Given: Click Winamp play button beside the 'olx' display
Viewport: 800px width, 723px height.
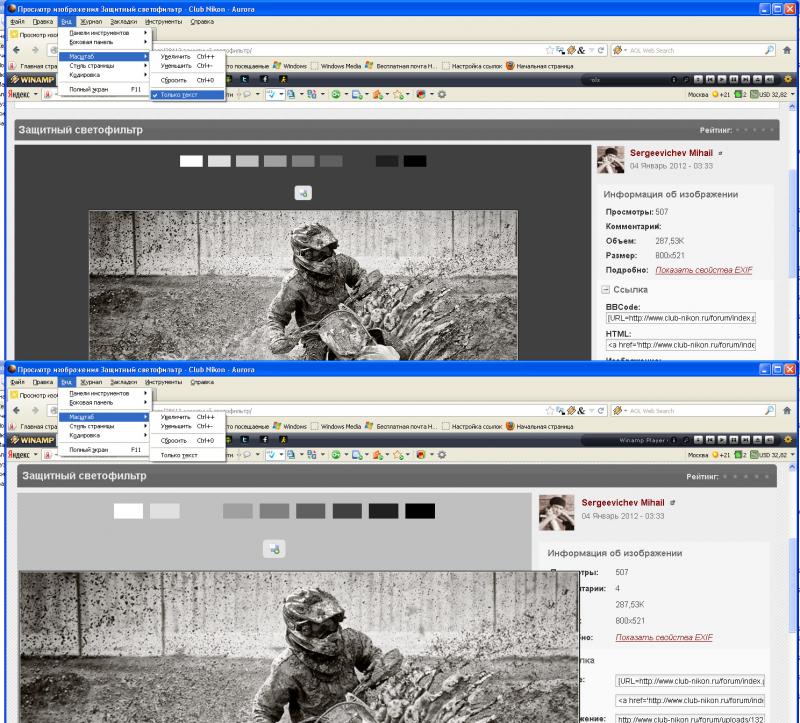Looking at the screenshot, I should coord(722,79).
